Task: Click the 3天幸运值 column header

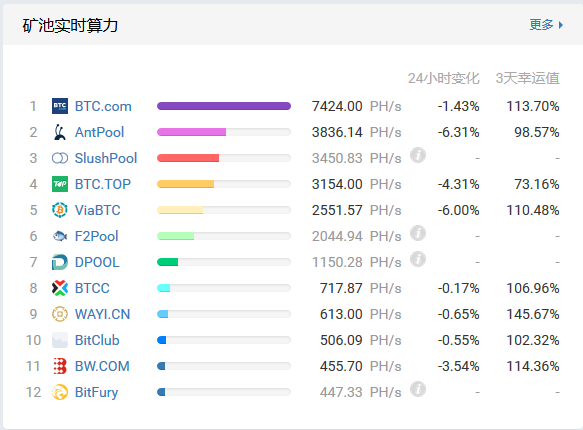Action: pos(528,78)
